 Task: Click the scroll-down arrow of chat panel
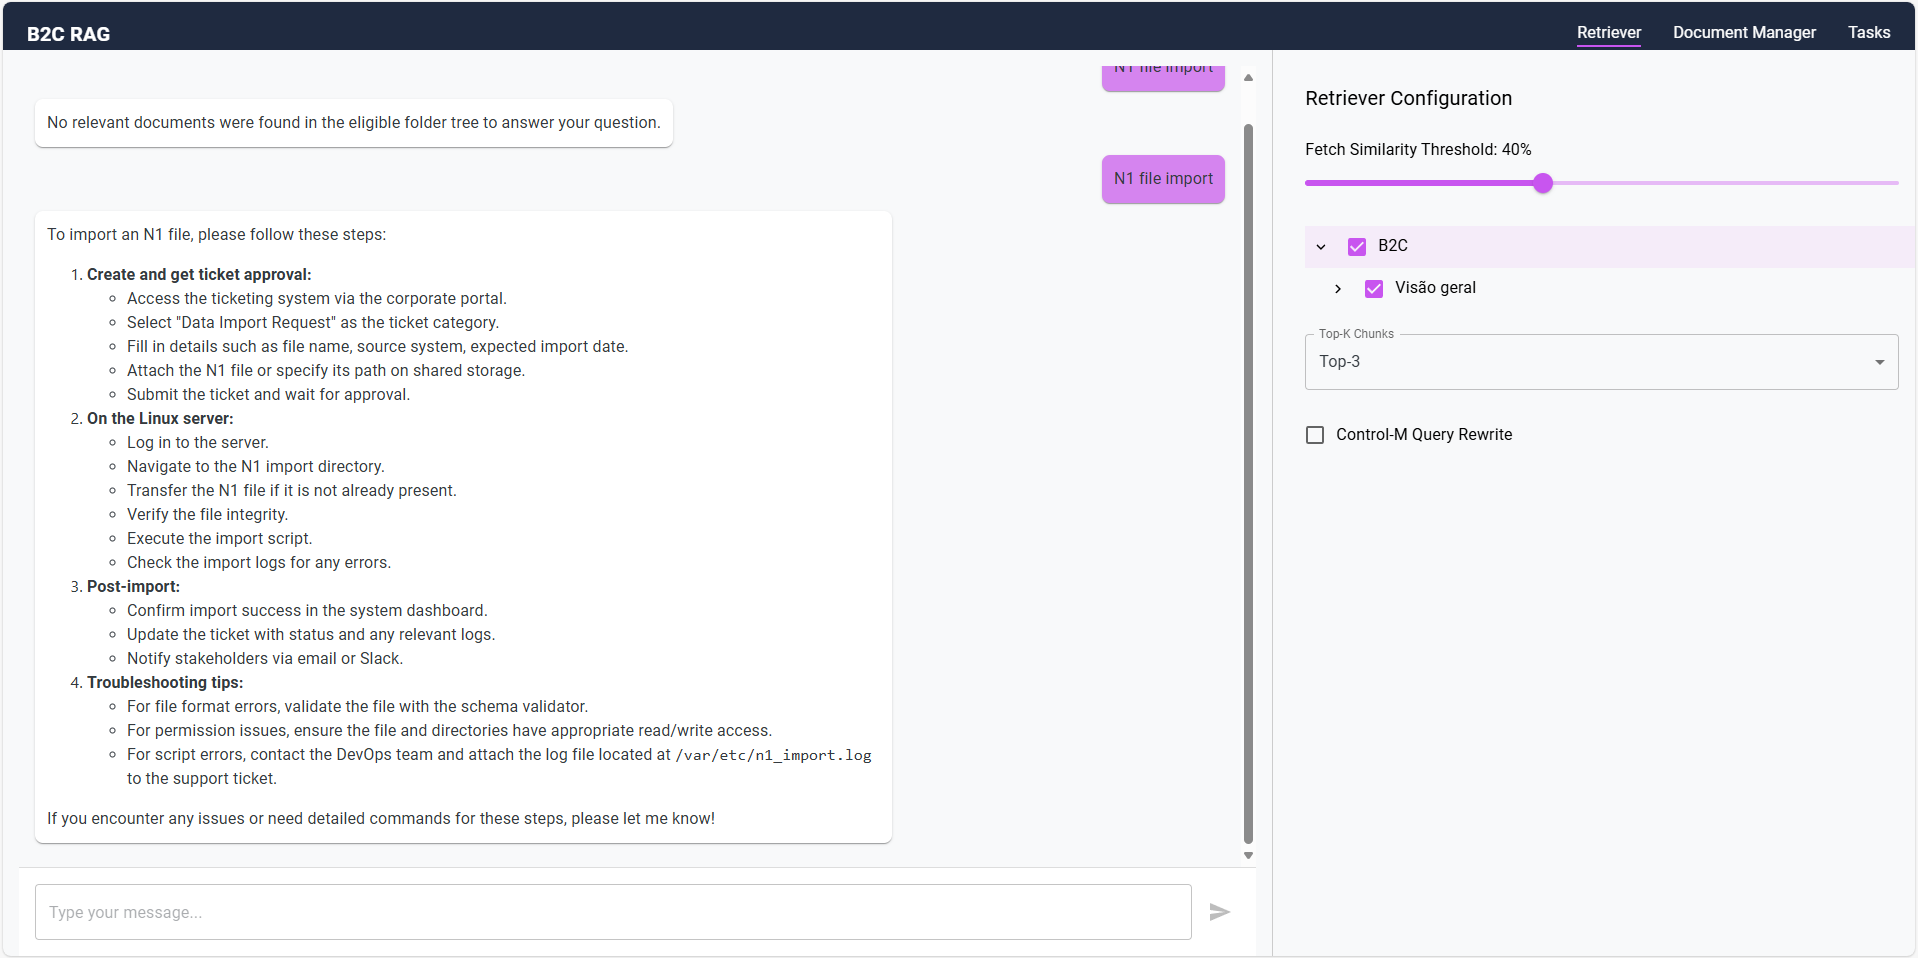1248,856
